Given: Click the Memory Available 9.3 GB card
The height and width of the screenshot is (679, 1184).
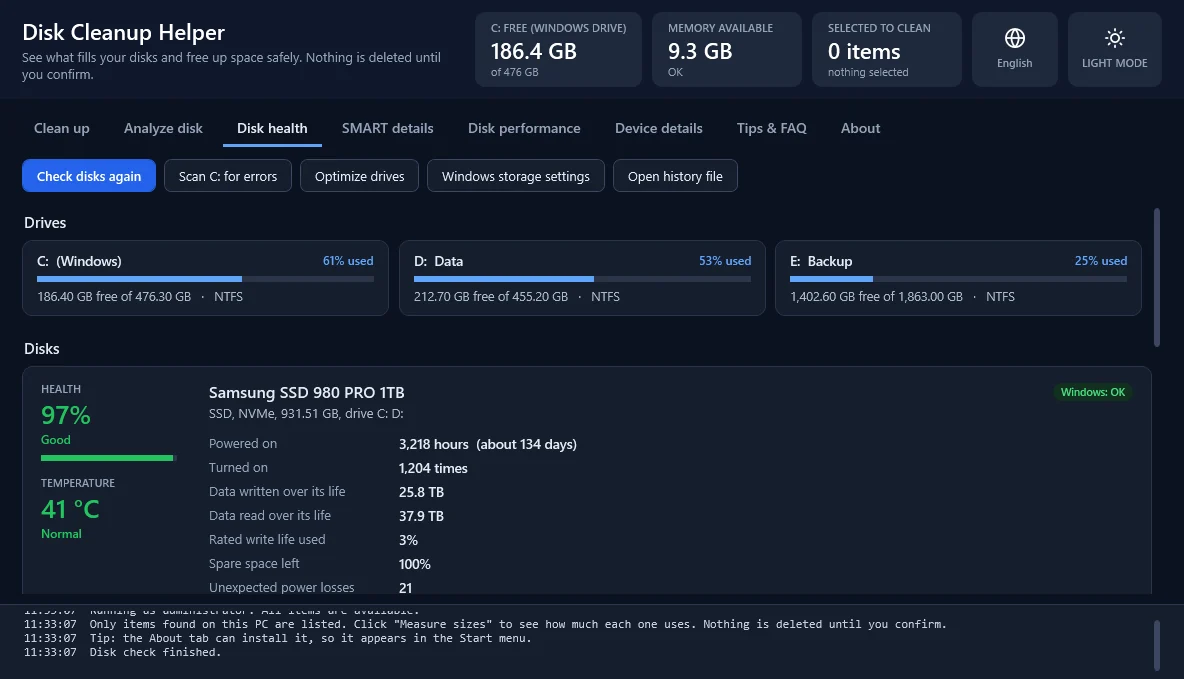Looking at the screenshot, I should (726, 49).
